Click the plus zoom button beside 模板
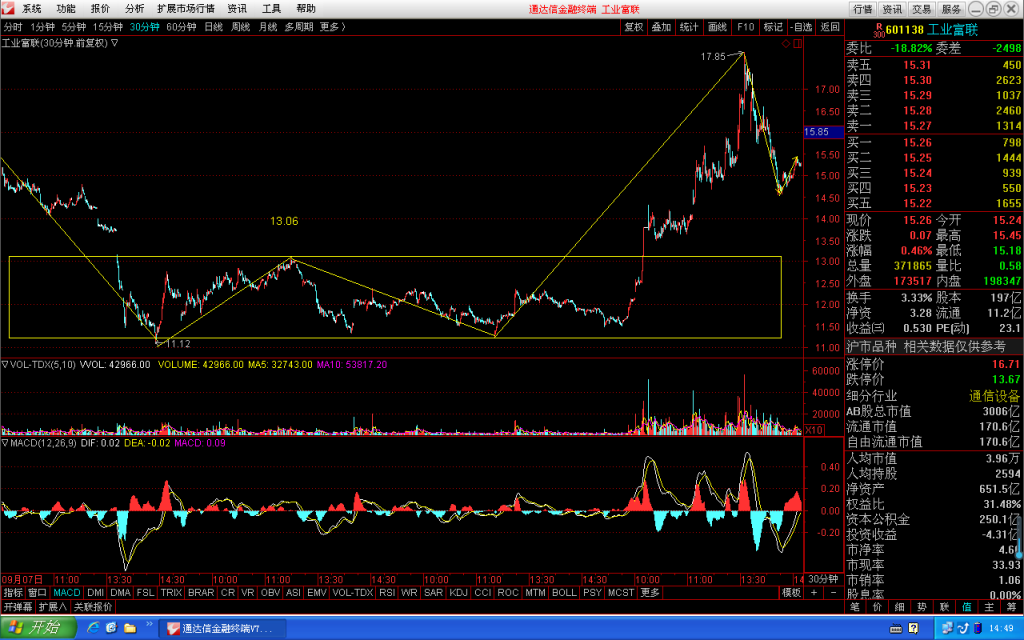Viewport: 1024px width, 640px height. pyautogui.click(x=814, y=592)
